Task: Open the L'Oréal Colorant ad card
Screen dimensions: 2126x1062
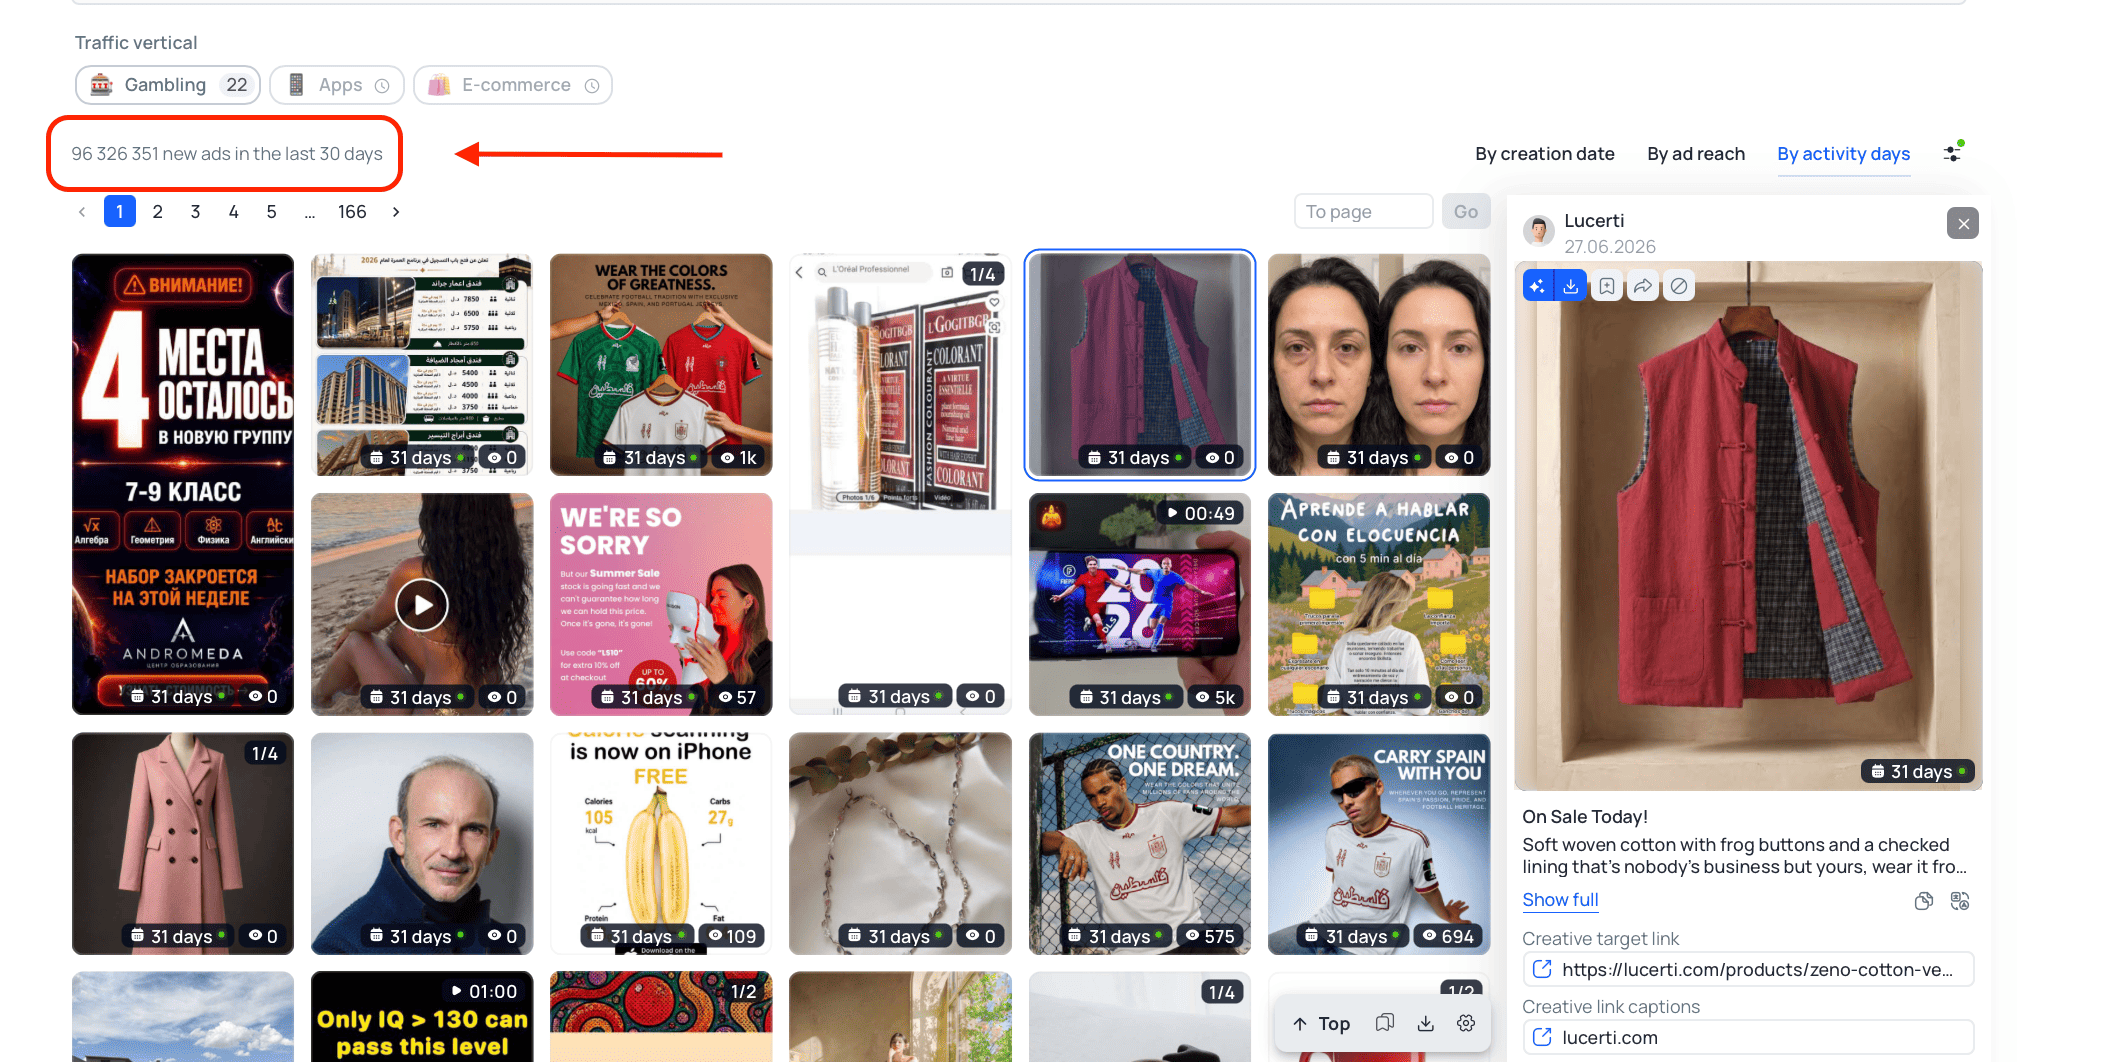Action: click(900, 484)
